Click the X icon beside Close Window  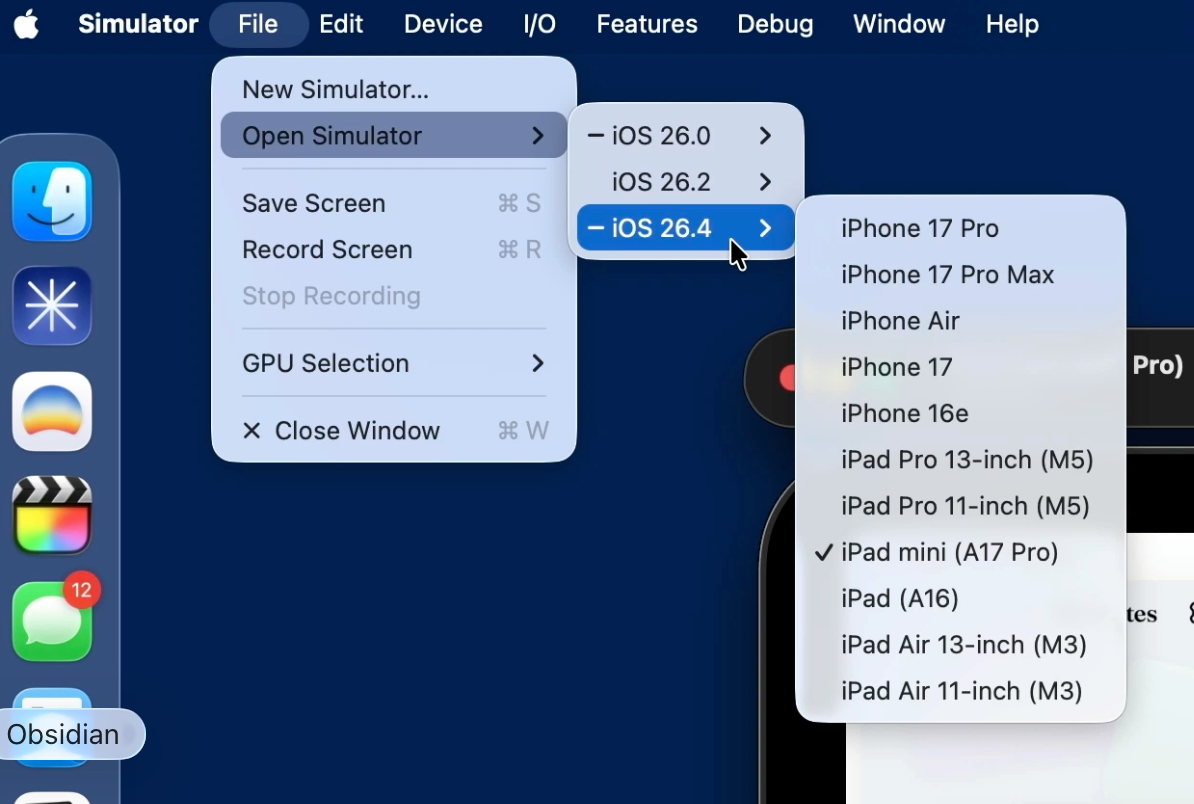coord(252,431)
